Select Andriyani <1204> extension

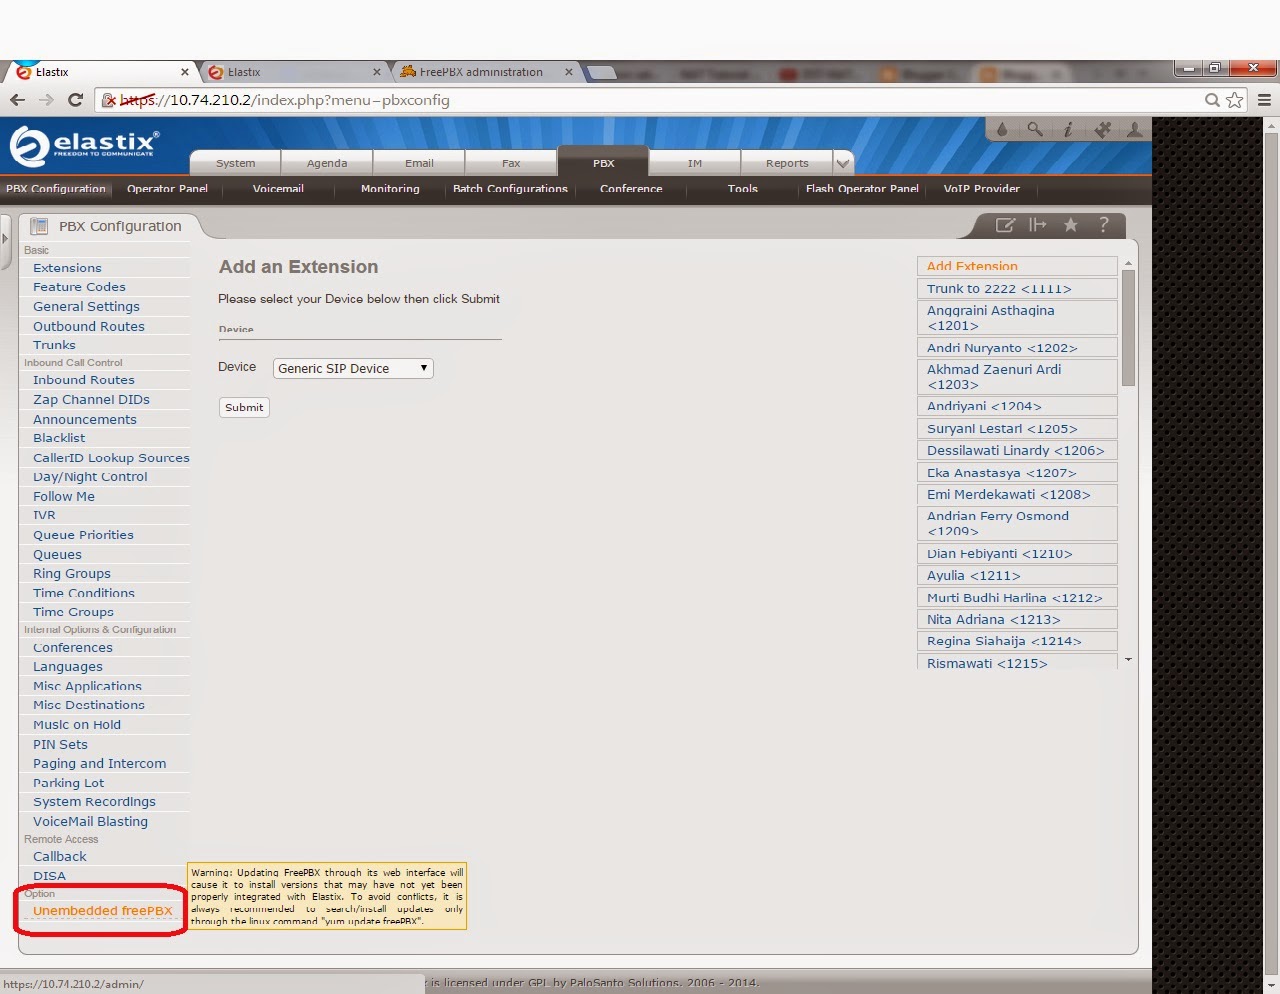(x=1017, y=406)
